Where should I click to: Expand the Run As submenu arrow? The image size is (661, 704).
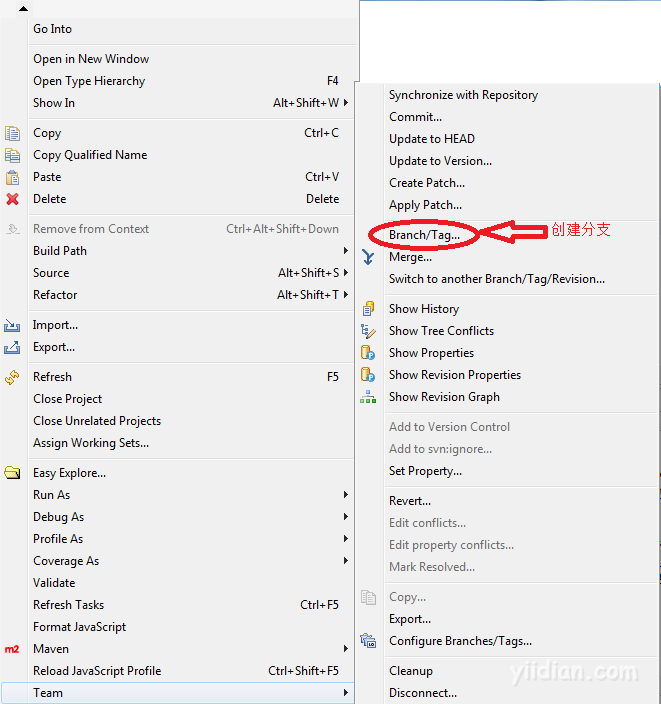point(346,495)
